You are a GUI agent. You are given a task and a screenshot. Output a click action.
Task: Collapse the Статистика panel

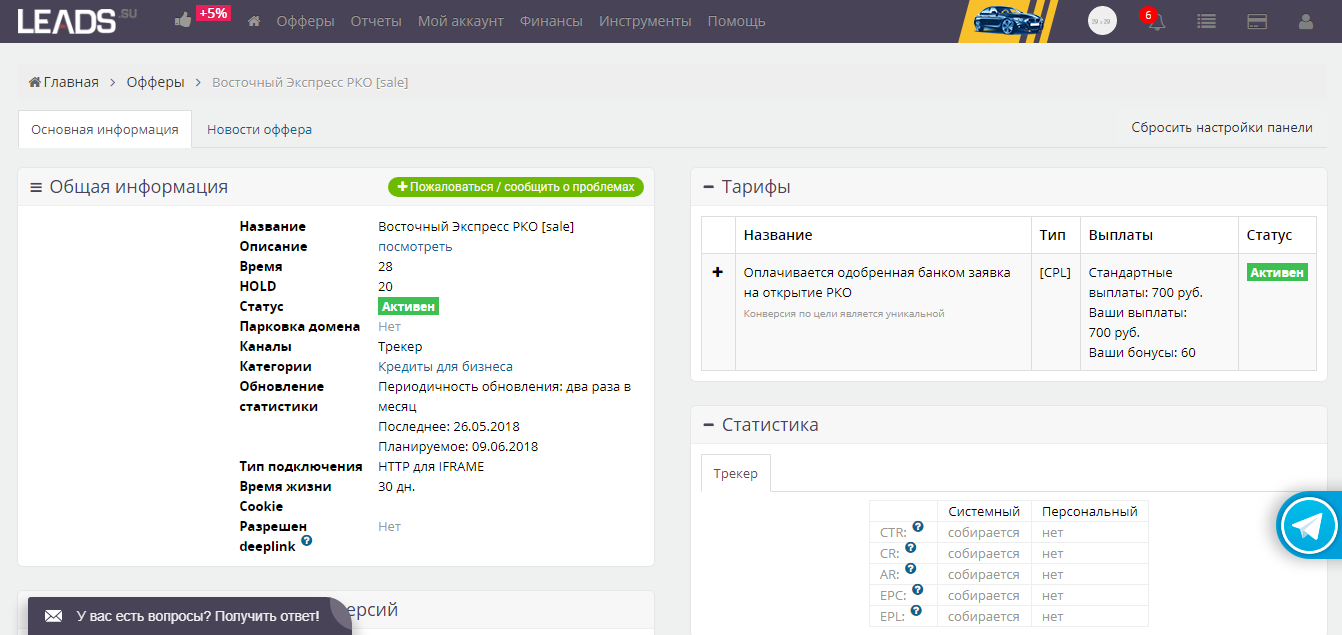tap(708, 425)
